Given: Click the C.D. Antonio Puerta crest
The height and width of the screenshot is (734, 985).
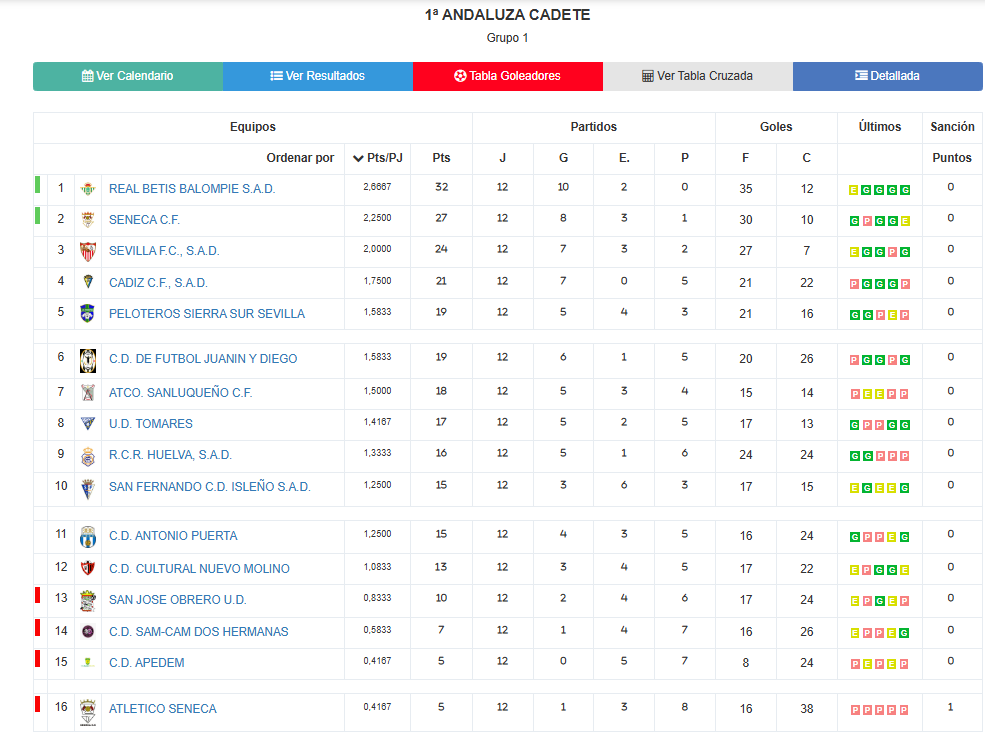Looking at the screenshot, I should tap(88, 537).
